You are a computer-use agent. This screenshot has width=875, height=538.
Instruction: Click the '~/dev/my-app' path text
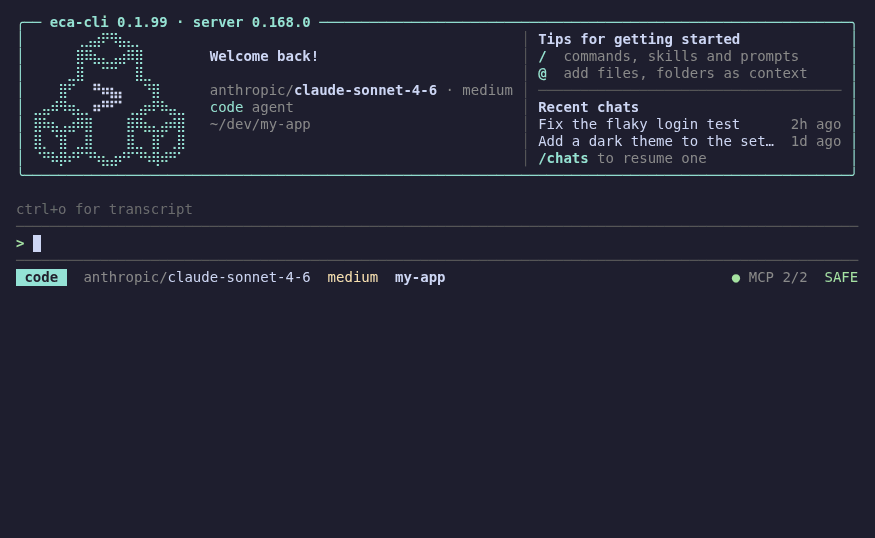pyautogui.click(x=260, y=124)
